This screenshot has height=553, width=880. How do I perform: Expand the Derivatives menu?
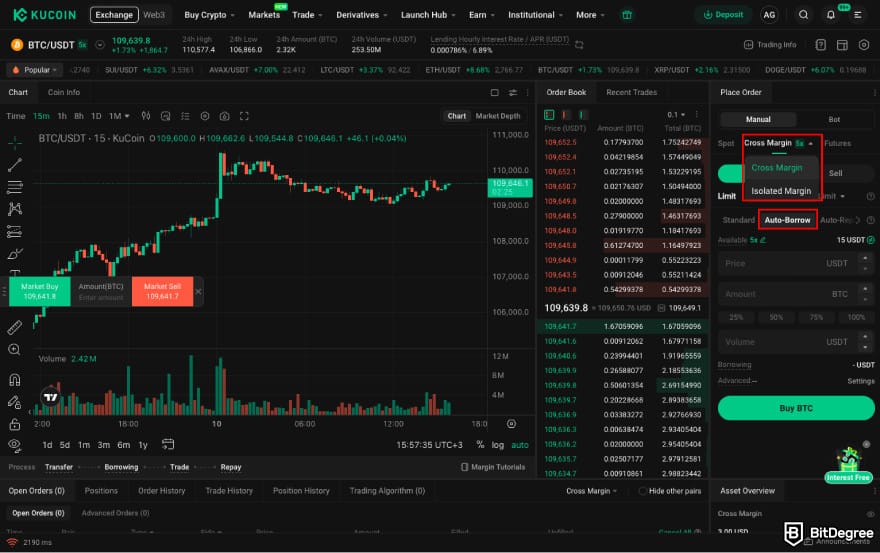[361, 15]
